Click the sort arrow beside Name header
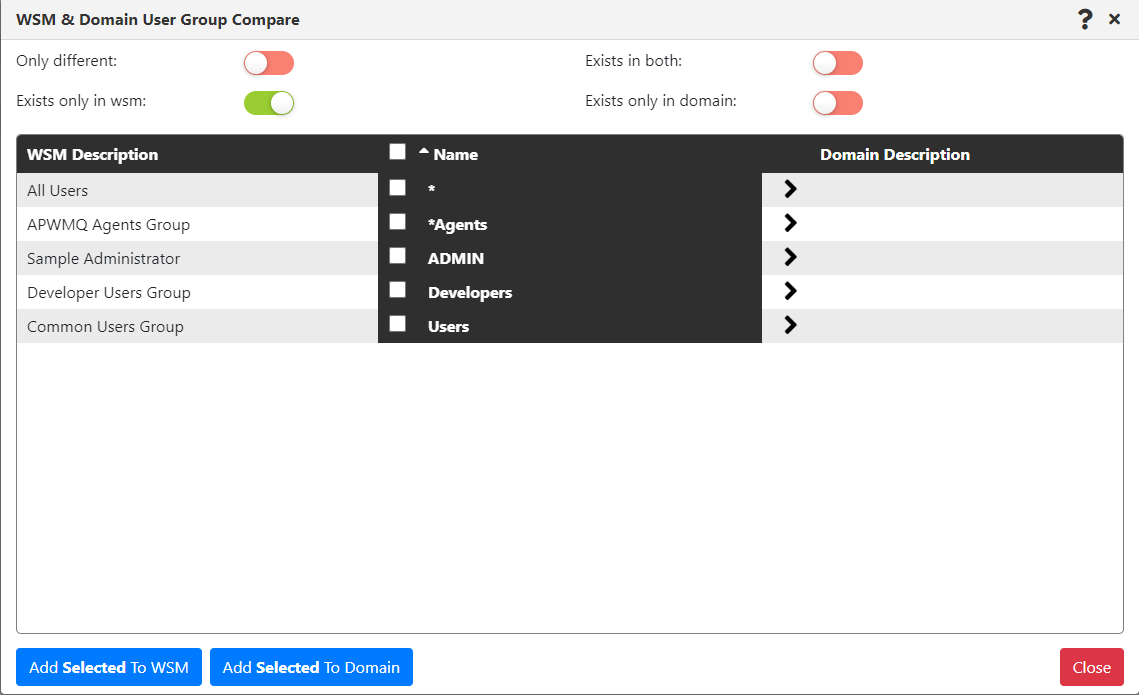The image size is (1139, 695). (x=424, y=152)
